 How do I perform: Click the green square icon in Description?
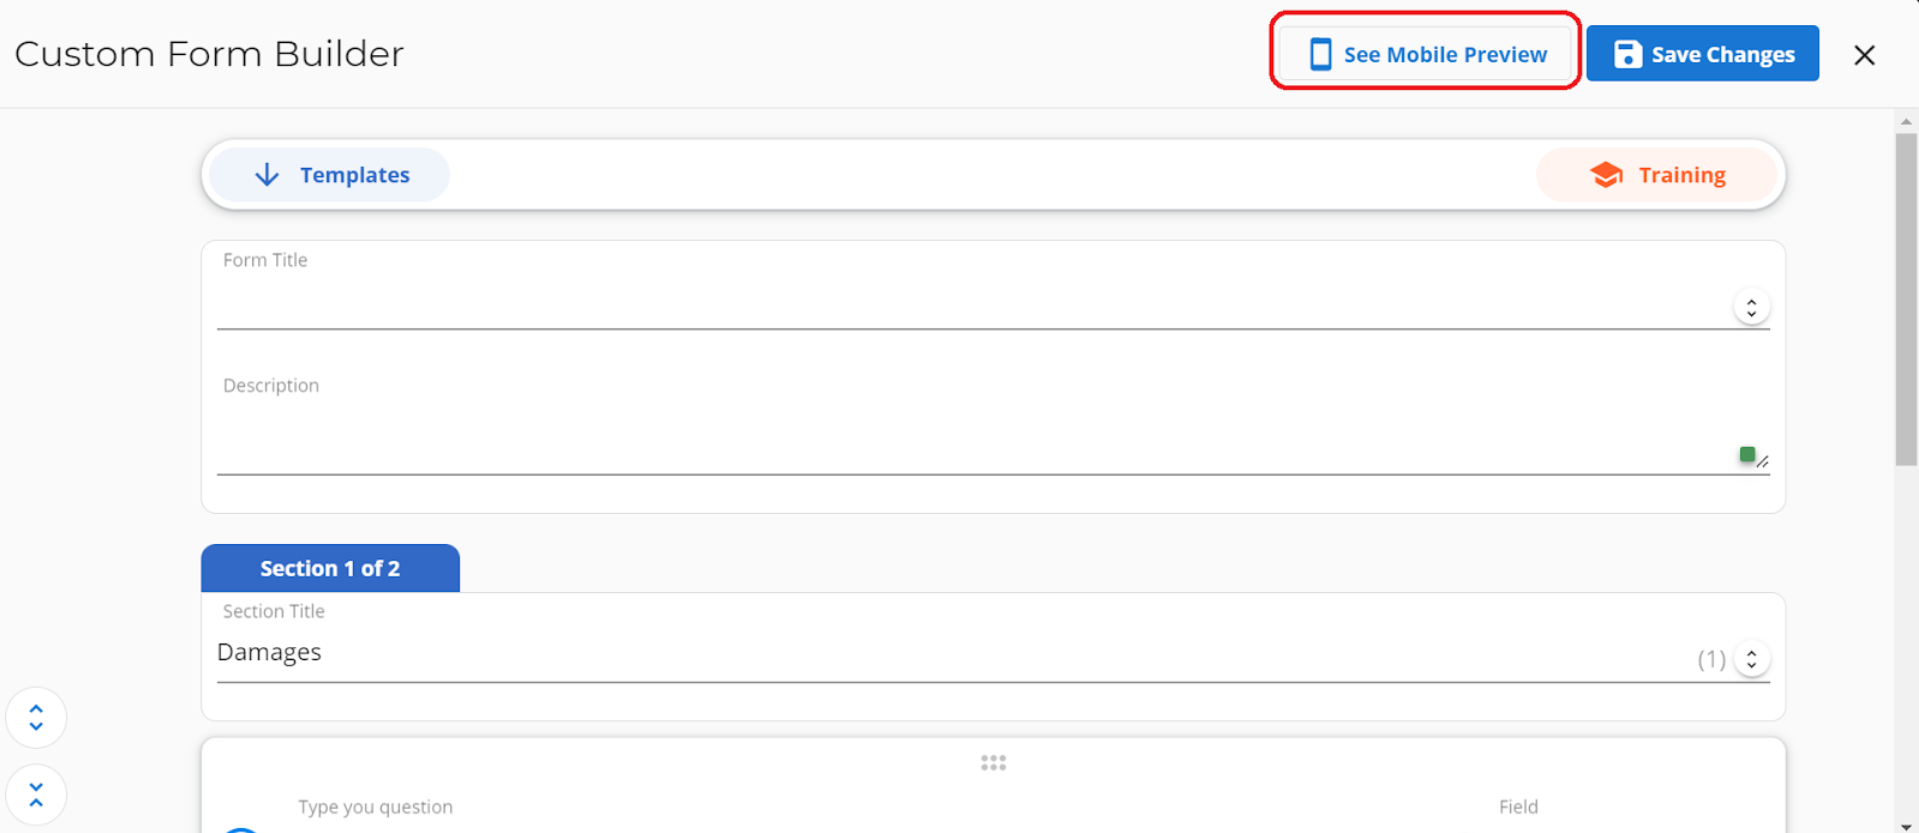[1746, 455]
